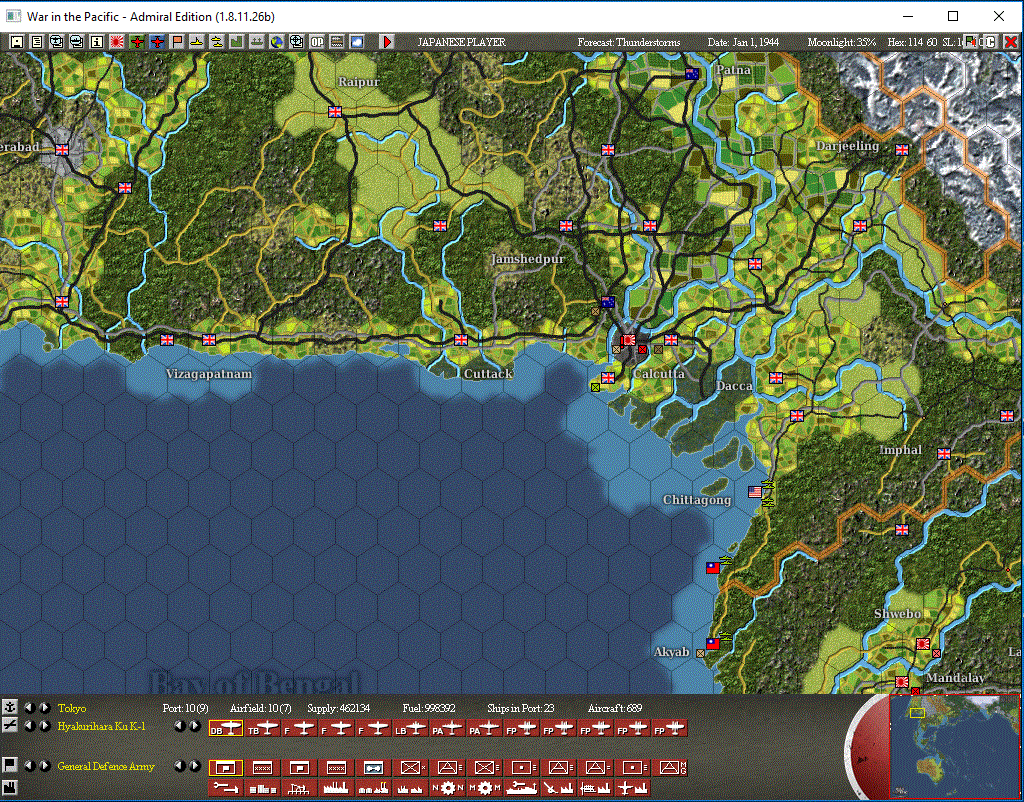
Task: Go to next unit left of General Defence Army
Action: click(44, 765)
